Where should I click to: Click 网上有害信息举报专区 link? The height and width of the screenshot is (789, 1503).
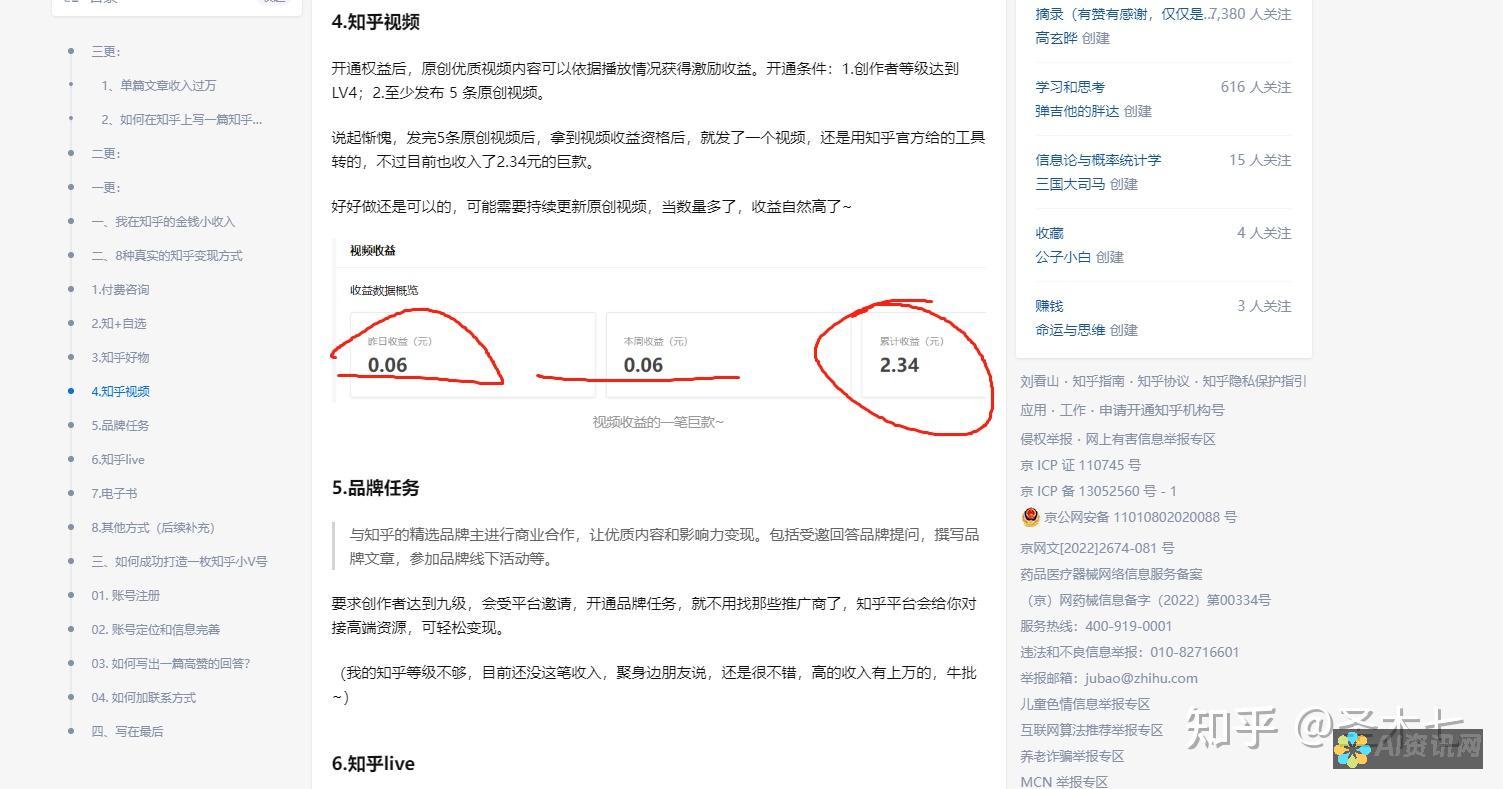pyautogui.click(x=1151, y=439)
